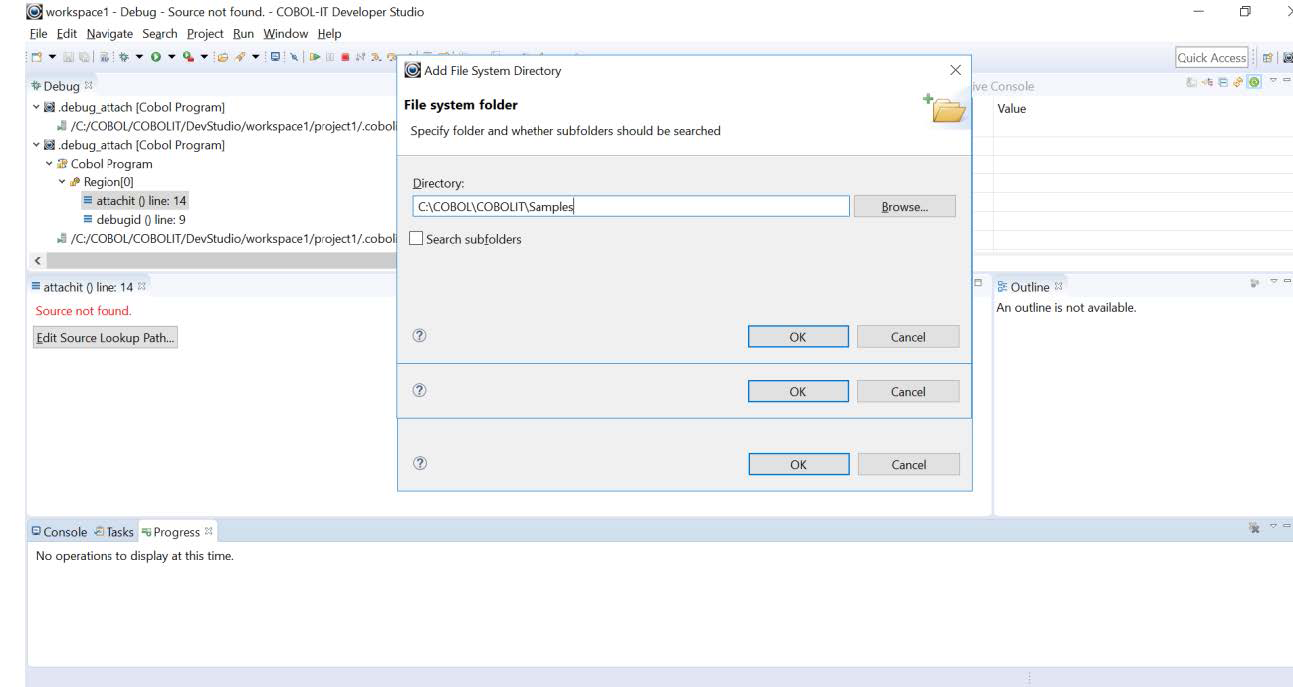Screen dimensions: 1293x687
Task: Open the Run menu
Action: click(244, 33)
